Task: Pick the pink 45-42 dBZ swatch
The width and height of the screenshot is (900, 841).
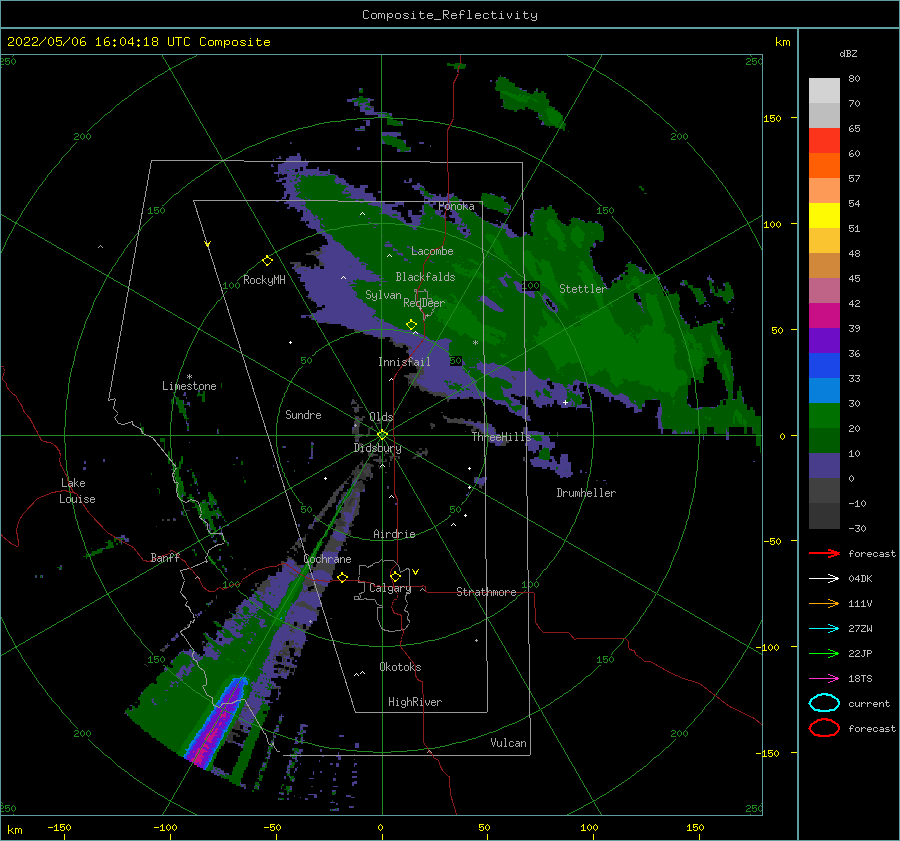Action: pos(824,290)
